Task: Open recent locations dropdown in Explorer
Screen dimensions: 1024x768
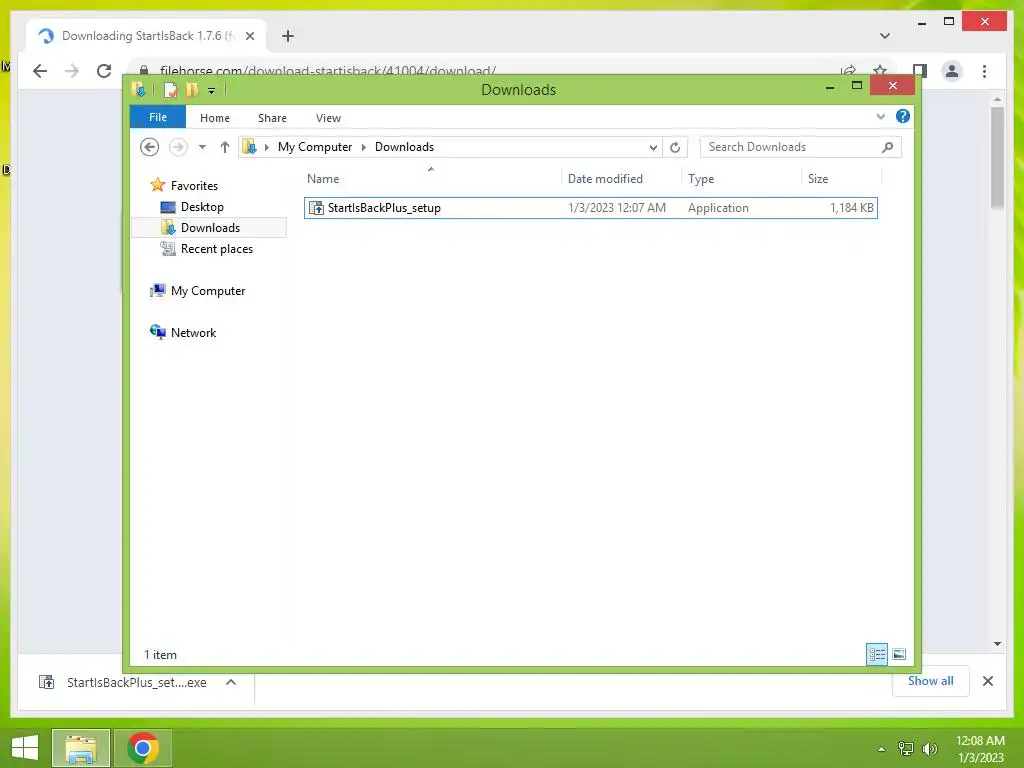Action: click(202, 147)
